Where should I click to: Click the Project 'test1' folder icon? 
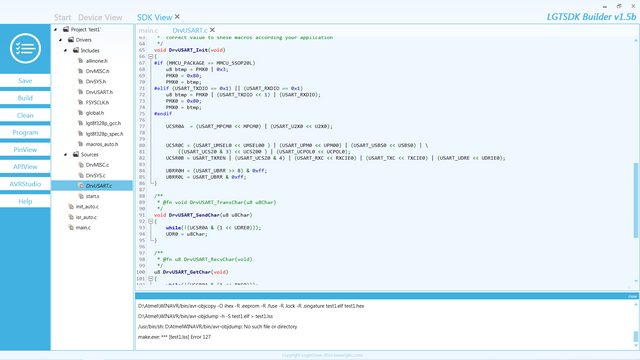pos(66,29)
